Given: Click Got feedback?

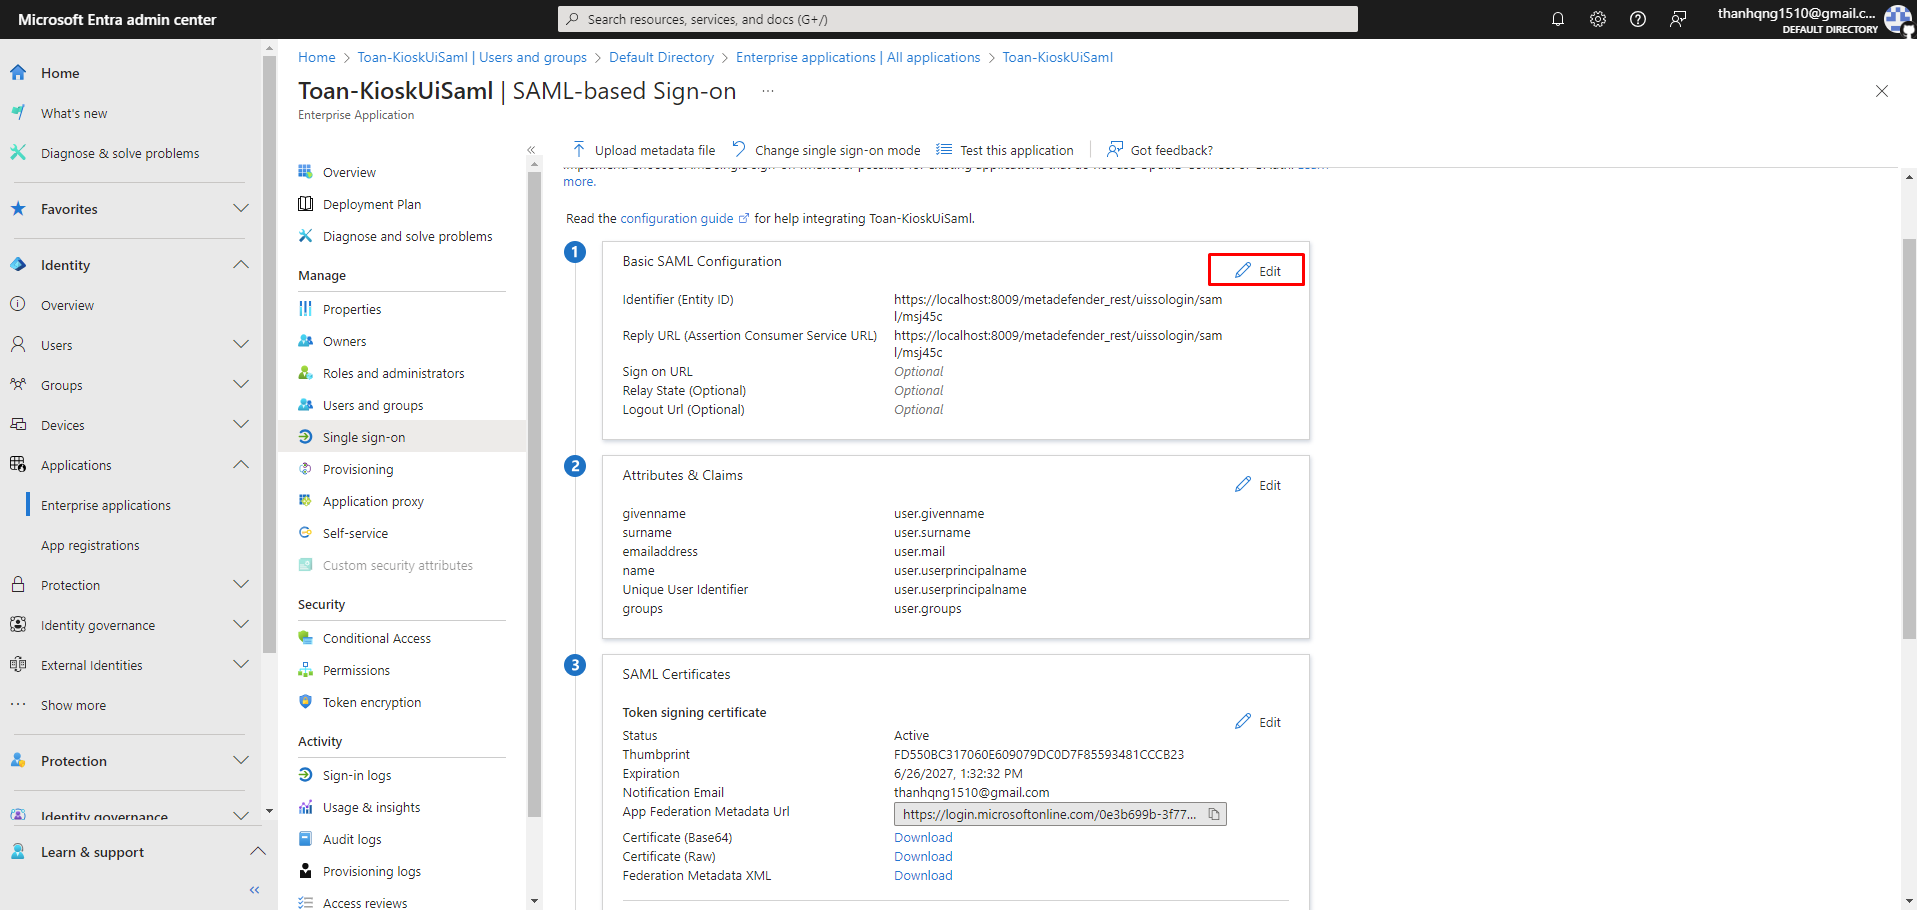Looking at the screenshot, I should [x=1160, y=150].
